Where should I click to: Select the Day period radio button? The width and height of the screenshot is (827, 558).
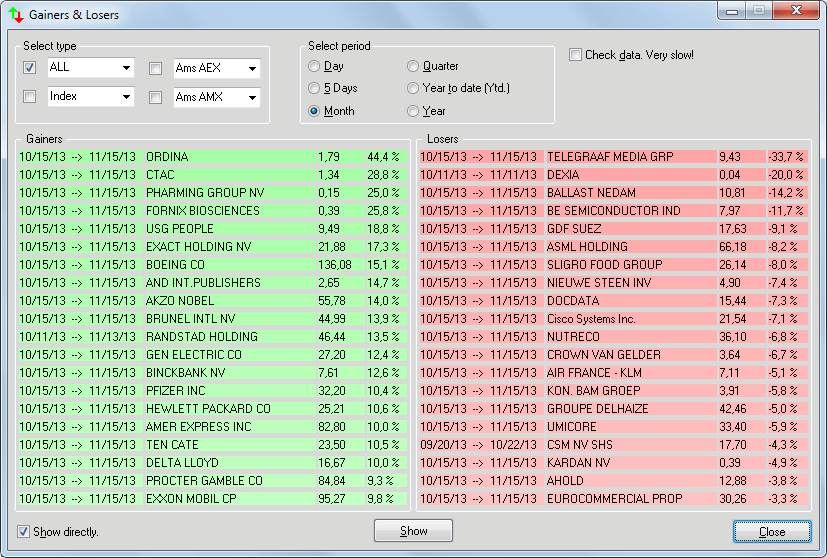point(314,66)
